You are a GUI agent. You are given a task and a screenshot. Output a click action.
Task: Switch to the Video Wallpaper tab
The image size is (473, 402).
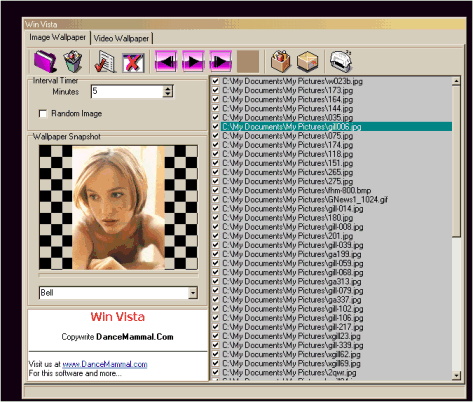[121, 39]
